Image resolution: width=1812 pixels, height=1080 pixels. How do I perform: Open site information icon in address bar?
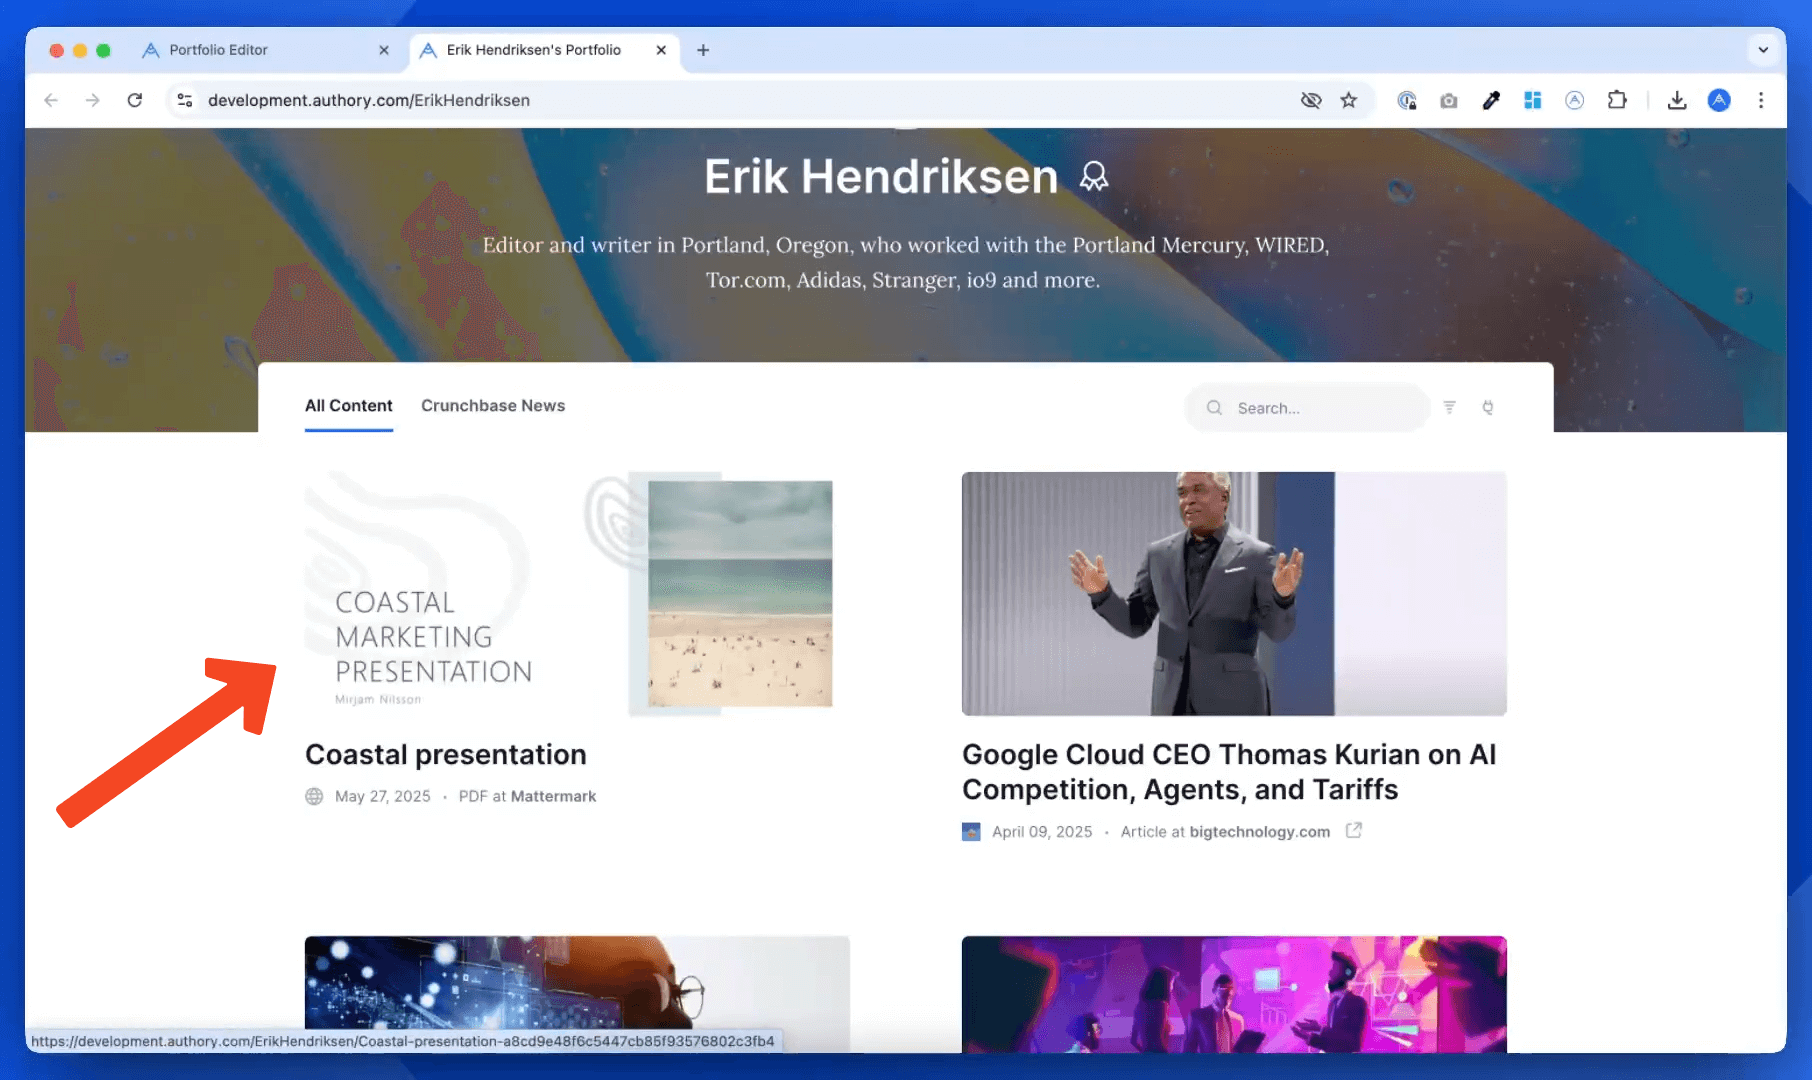pos(185,100)
